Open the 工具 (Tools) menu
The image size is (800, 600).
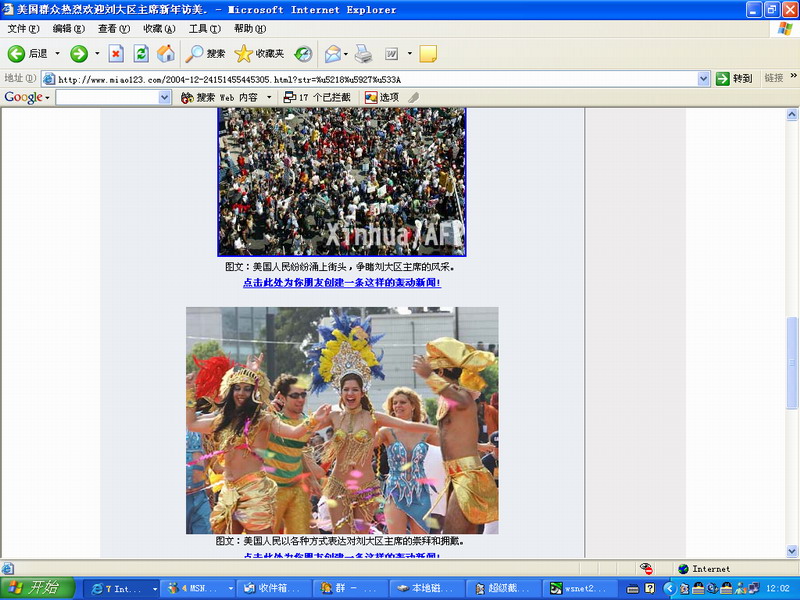[204, 29]
